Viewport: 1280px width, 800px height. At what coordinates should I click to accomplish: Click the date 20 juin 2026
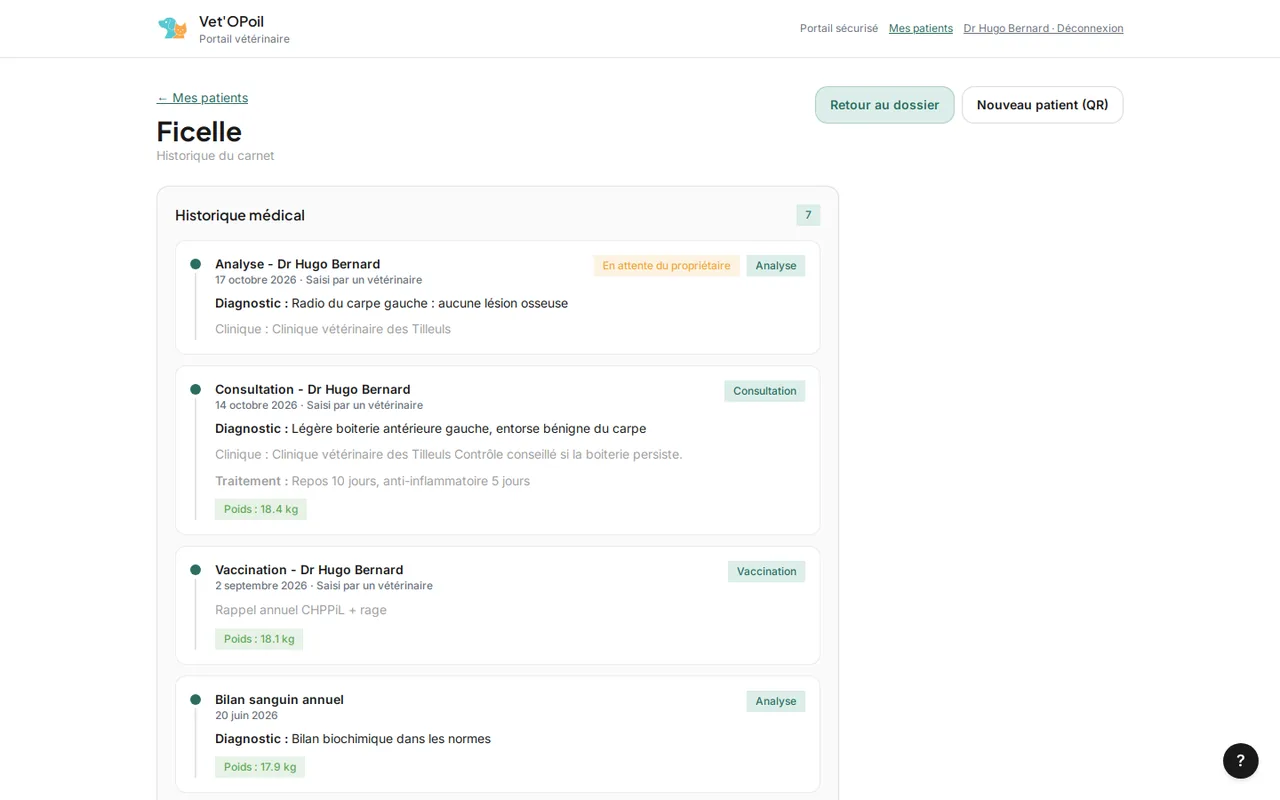(246, 716)
